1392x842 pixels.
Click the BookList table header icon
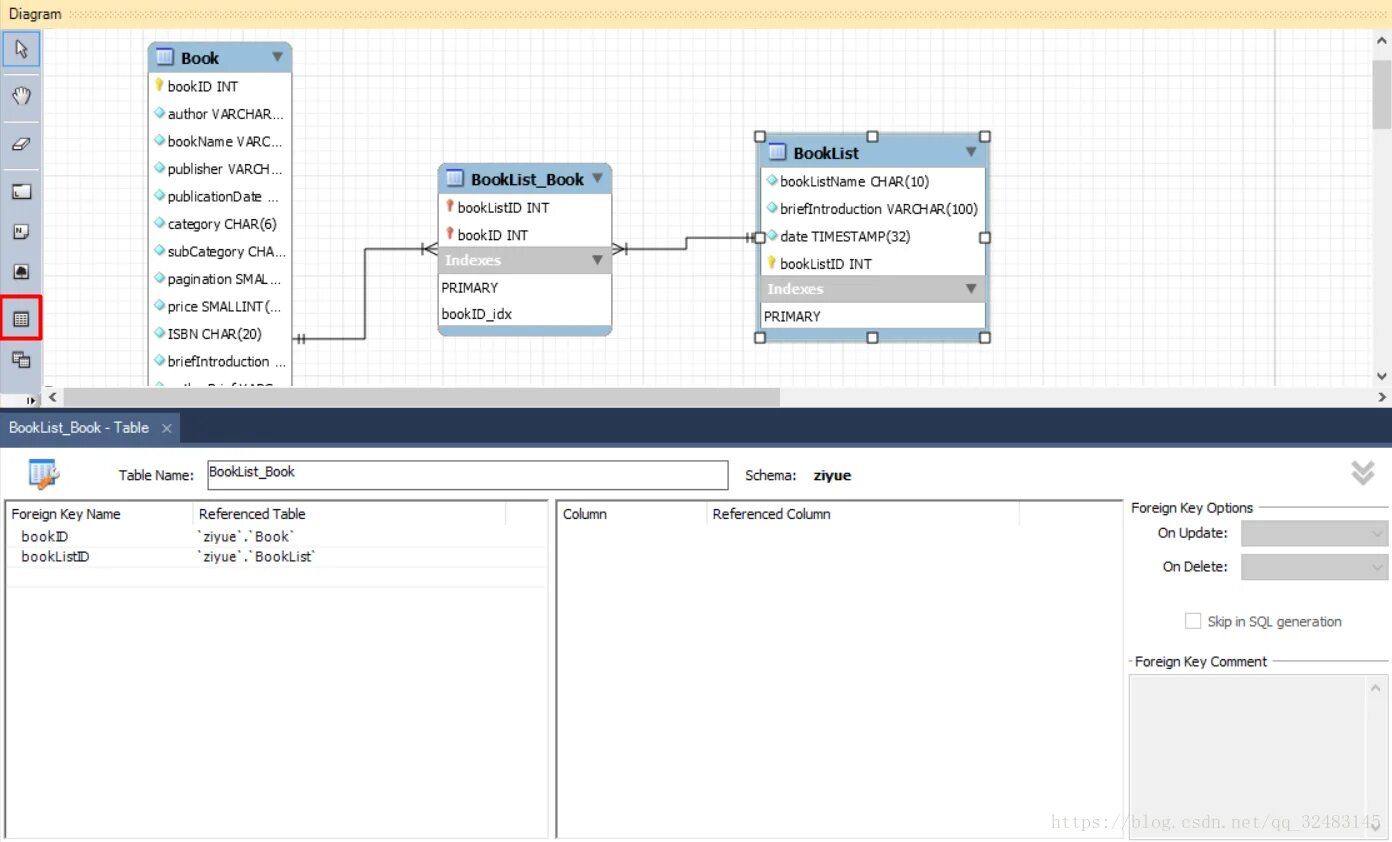click(778, 152)
